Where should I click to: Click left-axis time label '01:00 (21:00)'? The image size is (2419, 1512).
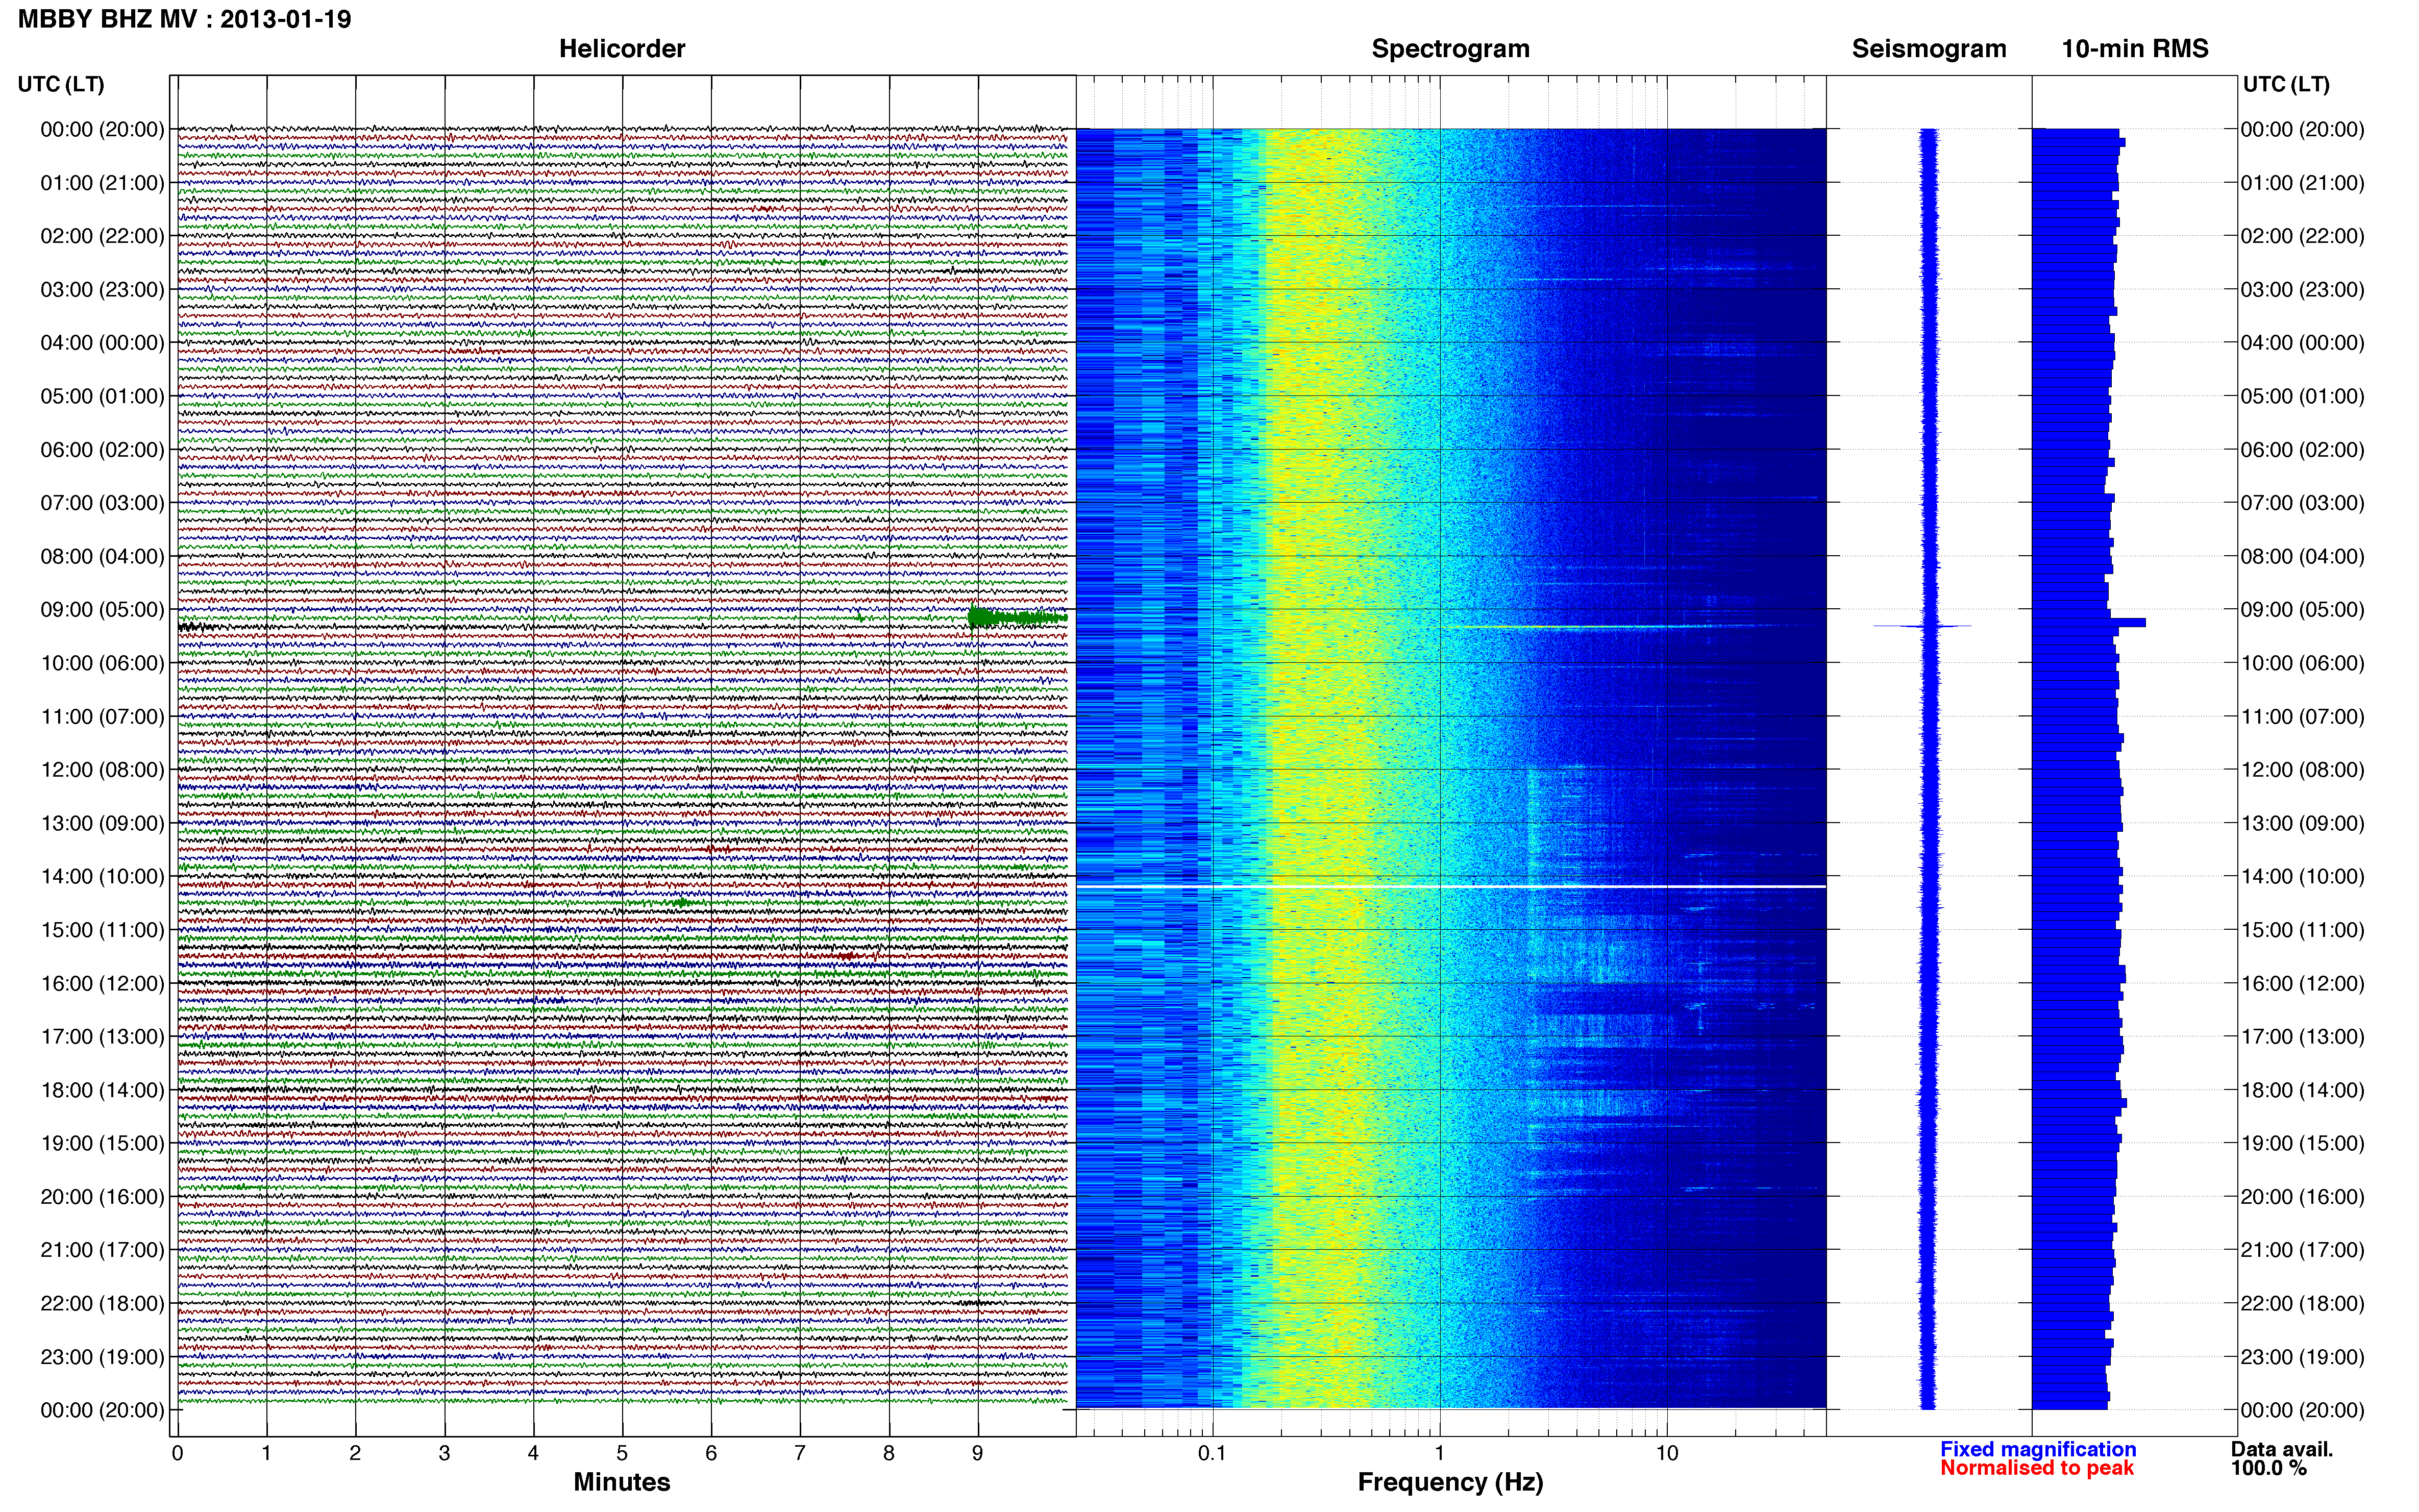[102, 183]
